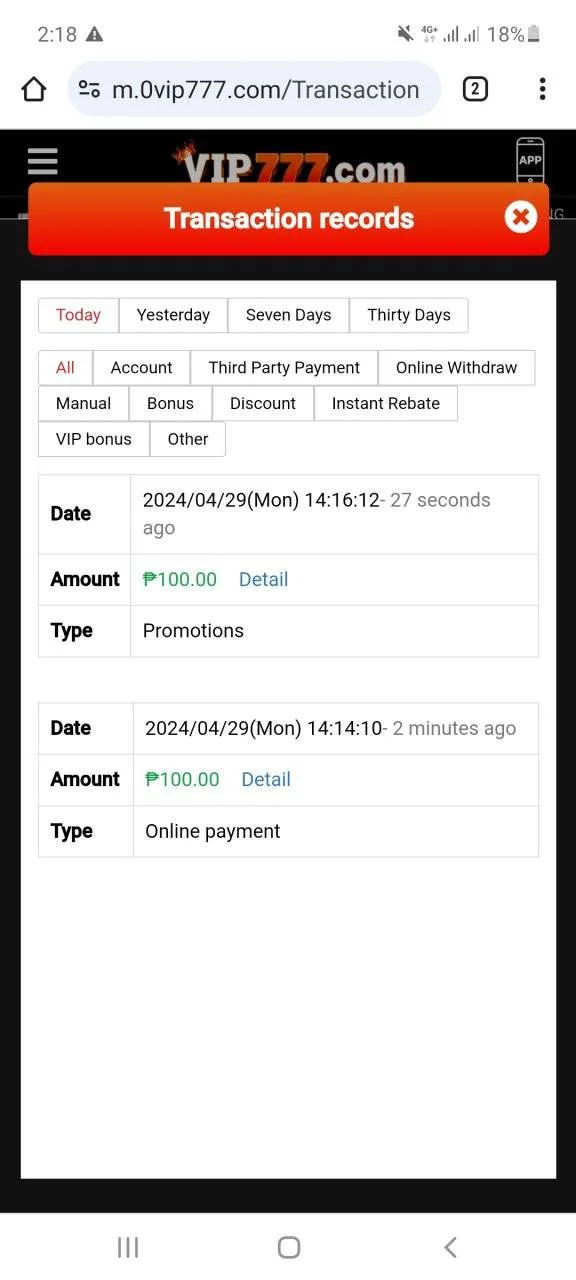
Task: Open Detail link for Promotions transaction
Action: click(x=263, y=579)
